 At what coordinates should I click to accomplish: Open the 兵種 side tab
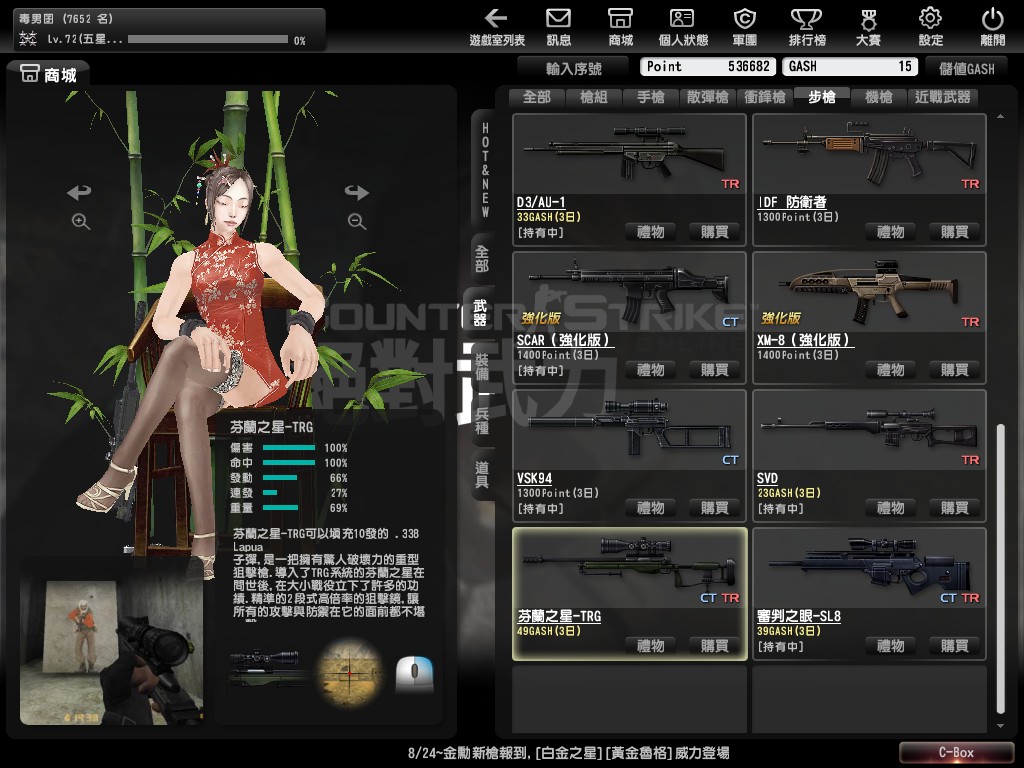pos(482,421)
